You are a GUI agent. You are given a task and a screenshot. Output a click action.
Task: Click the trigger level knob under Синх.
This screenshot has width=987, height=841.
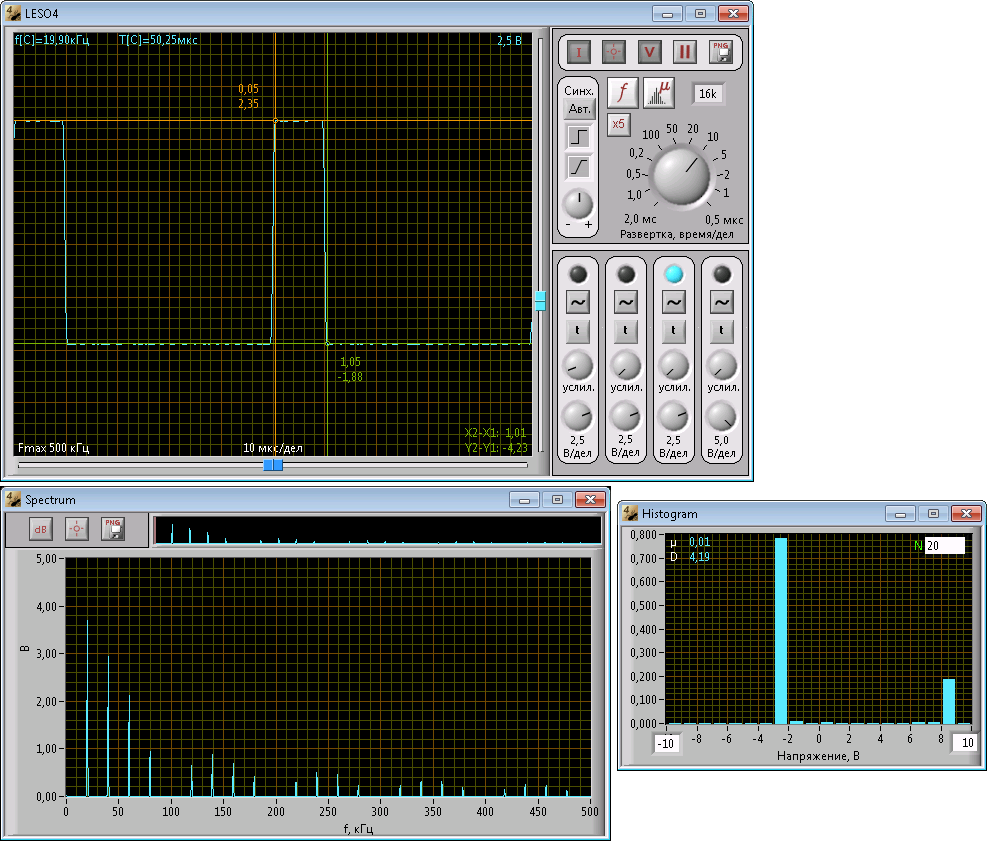tap(578, 203)
